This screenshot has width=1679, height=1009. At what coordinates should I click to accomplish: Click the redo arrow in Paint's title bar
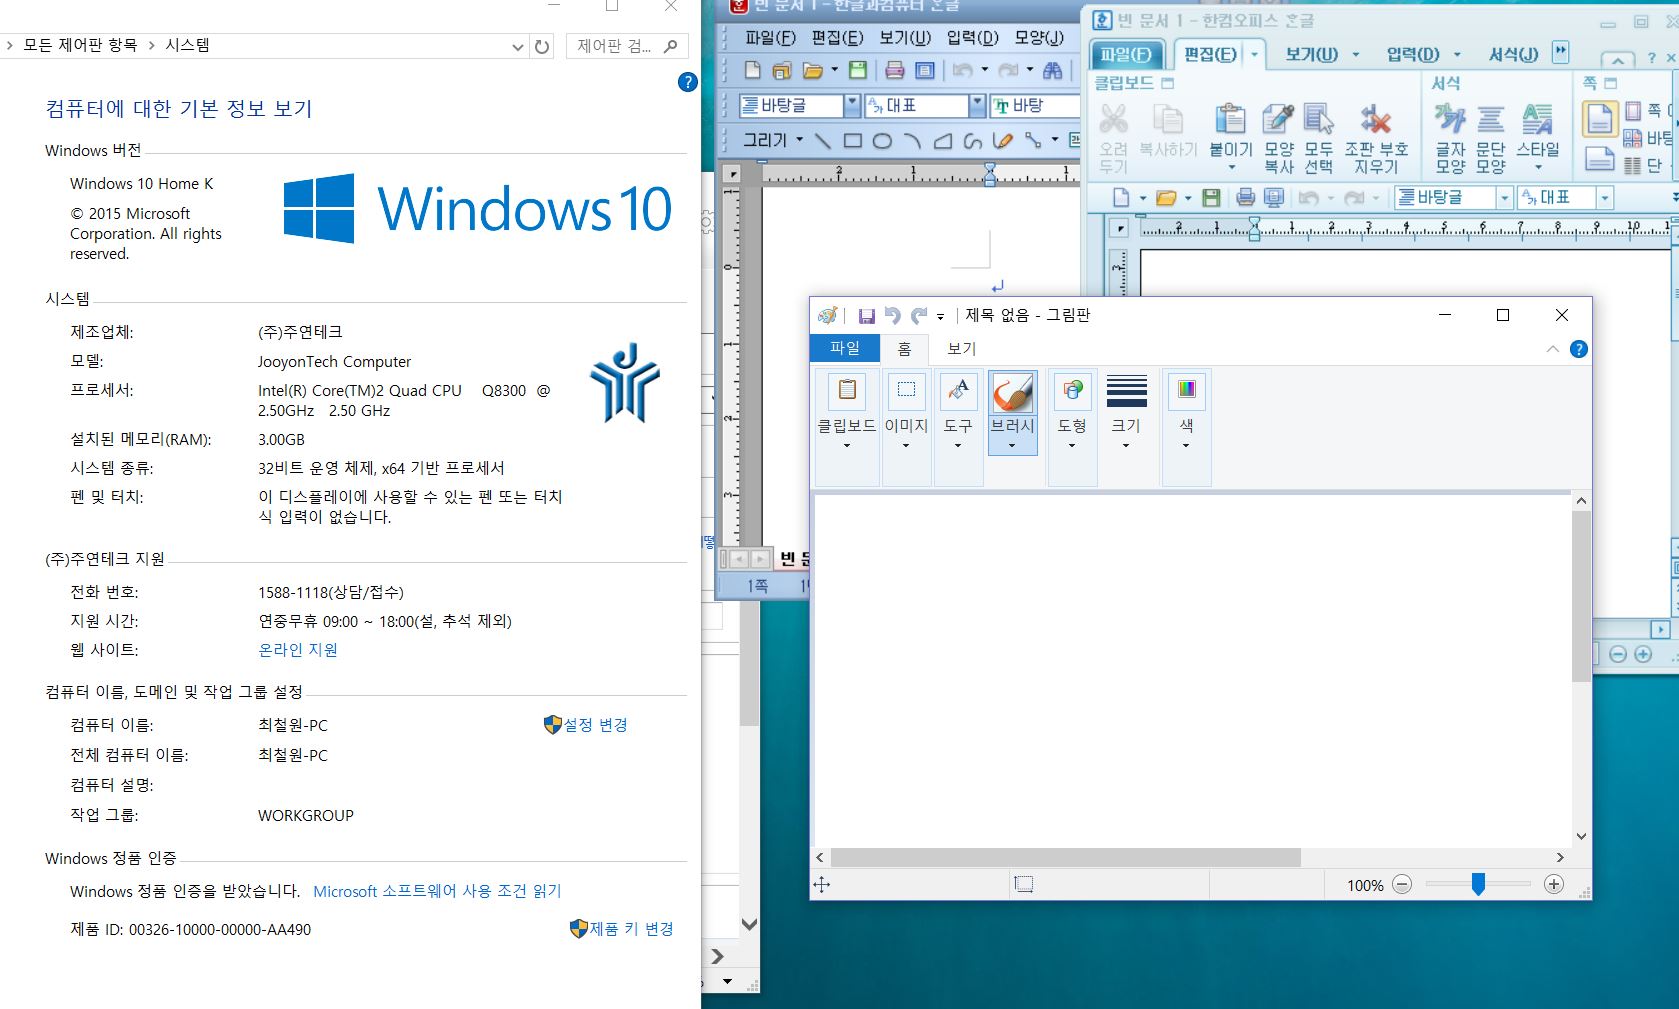(x=919, y=316)
